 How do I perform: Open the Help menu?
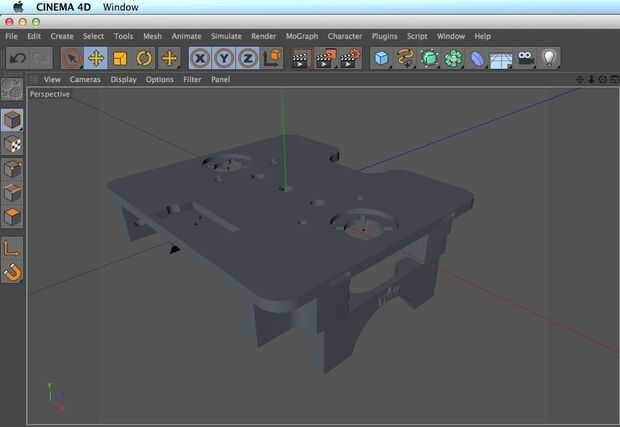483,36
